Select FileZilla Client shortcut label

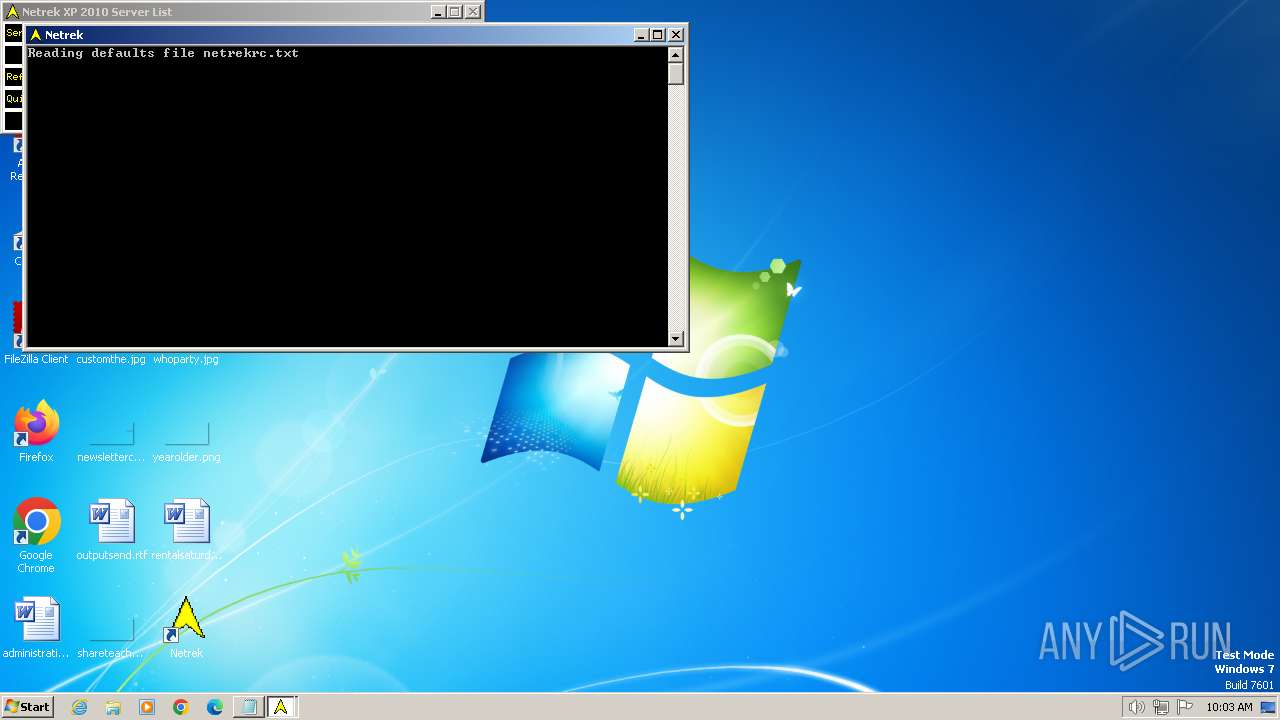[36, 359]
